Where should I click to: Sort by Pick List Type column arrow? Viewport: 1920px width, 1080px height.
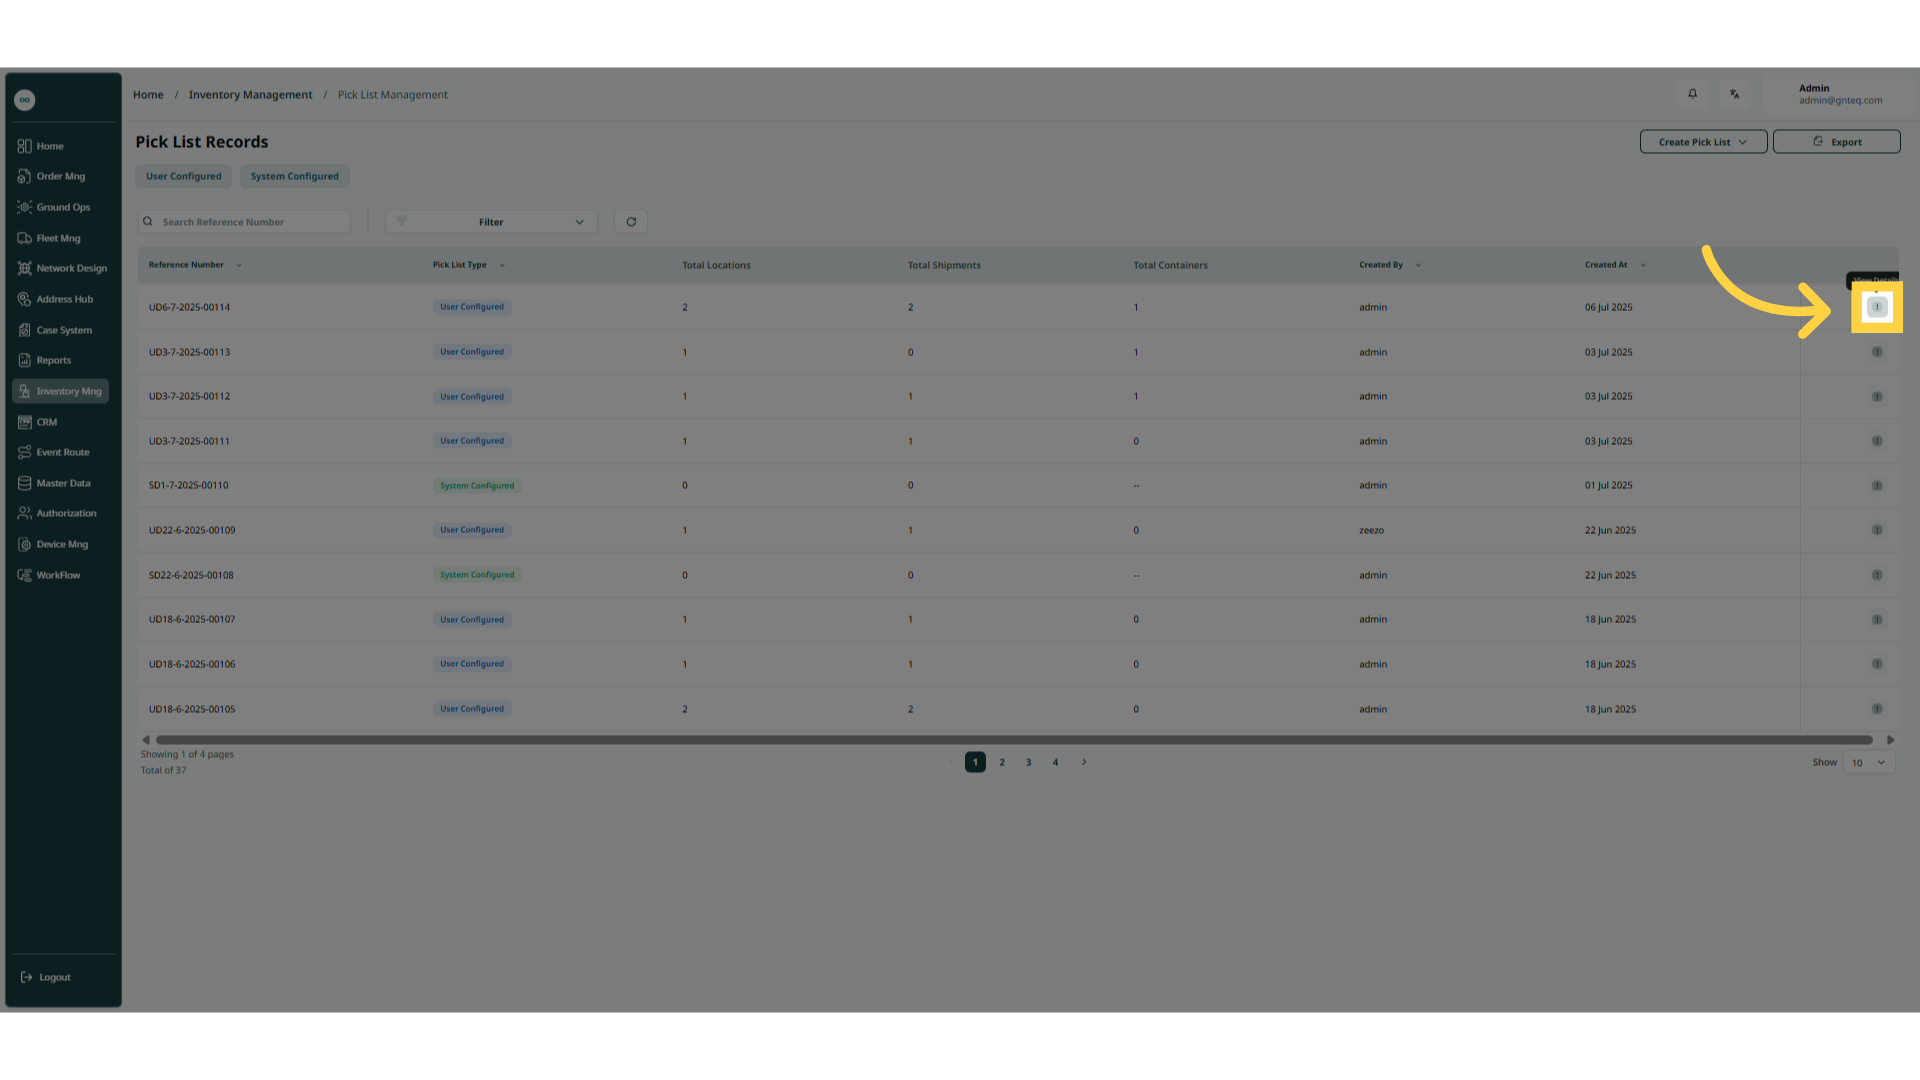point(502,265)
